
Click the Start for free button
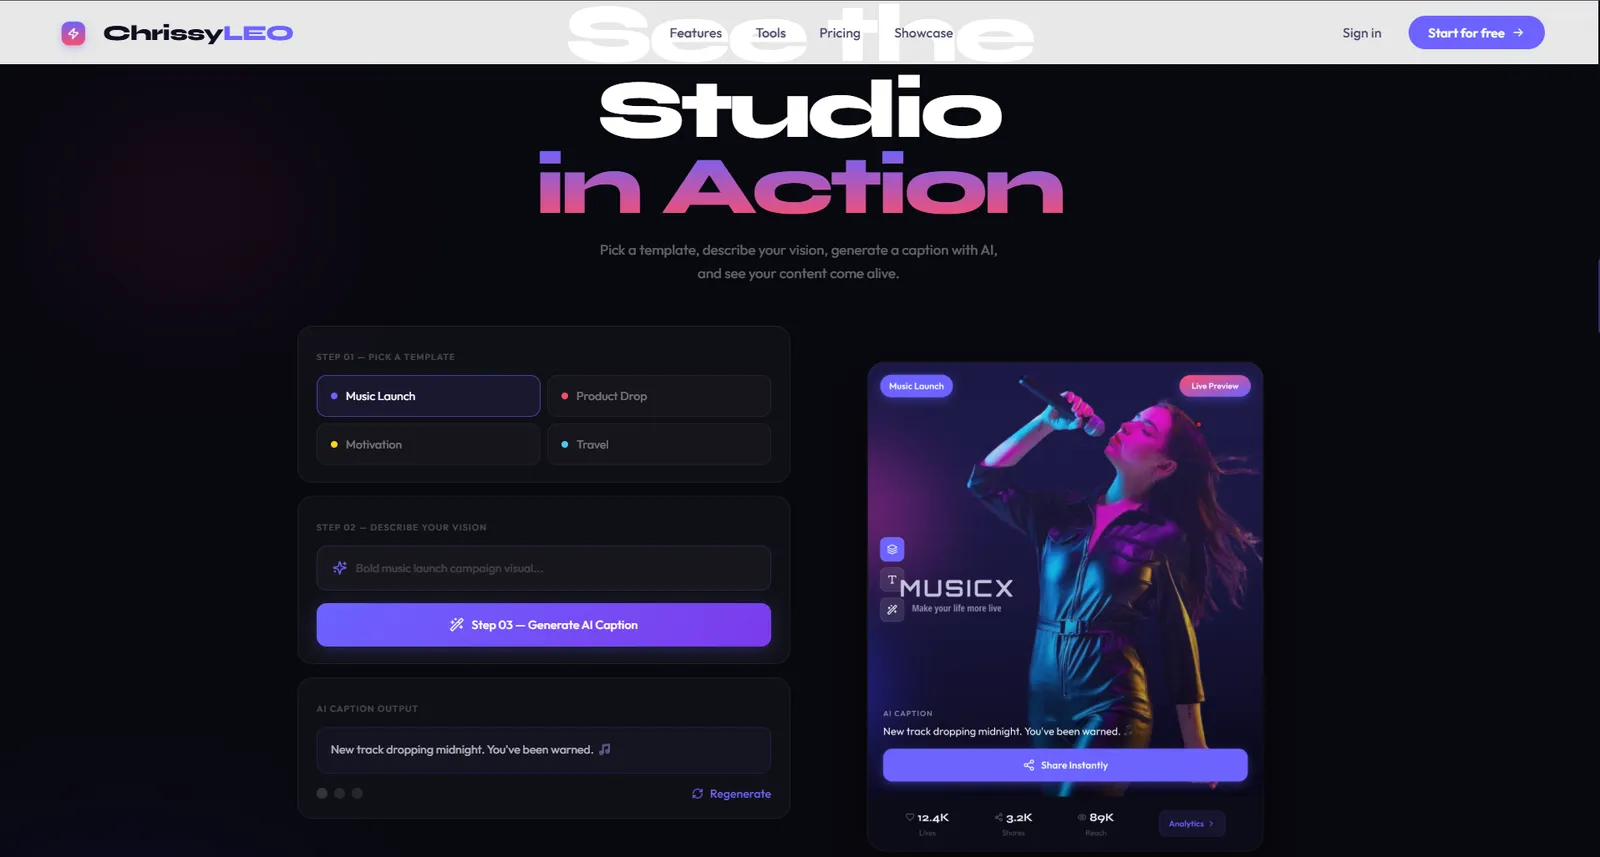coord(1476,33)
